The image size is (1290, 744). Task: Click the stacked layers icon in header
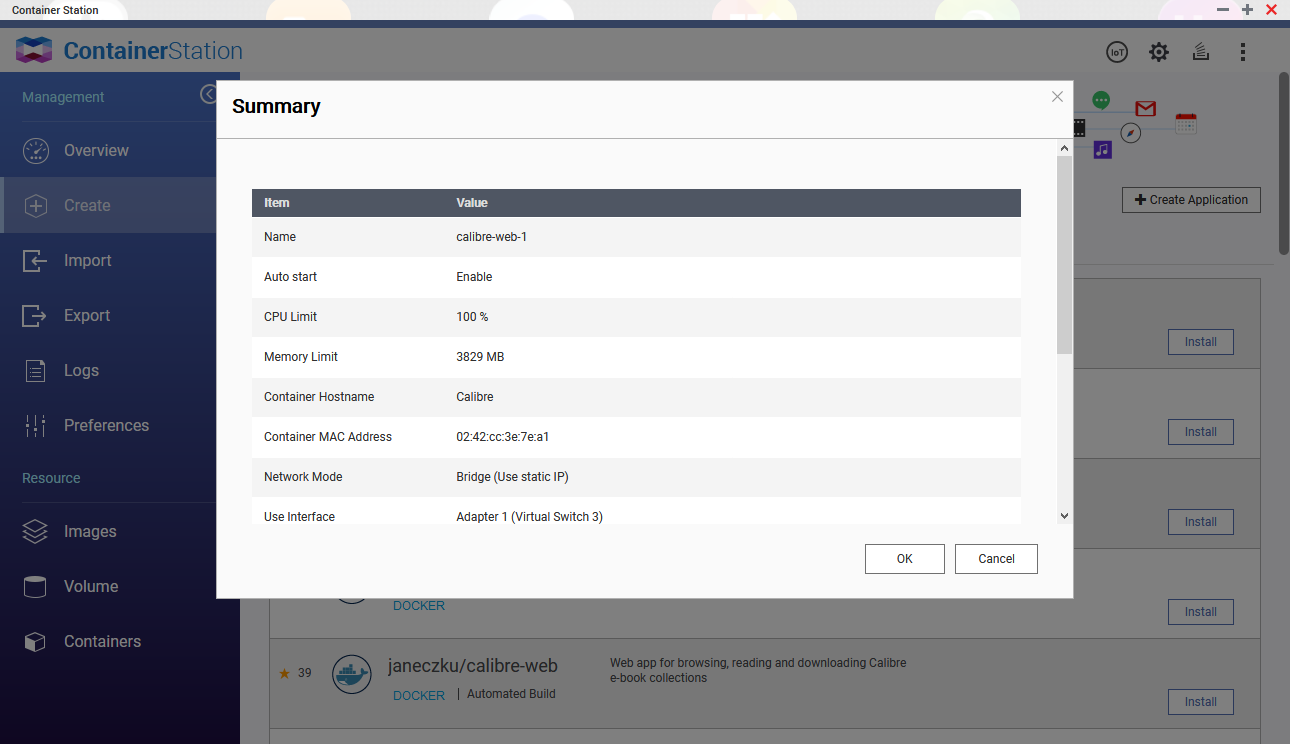point(1201,52)
